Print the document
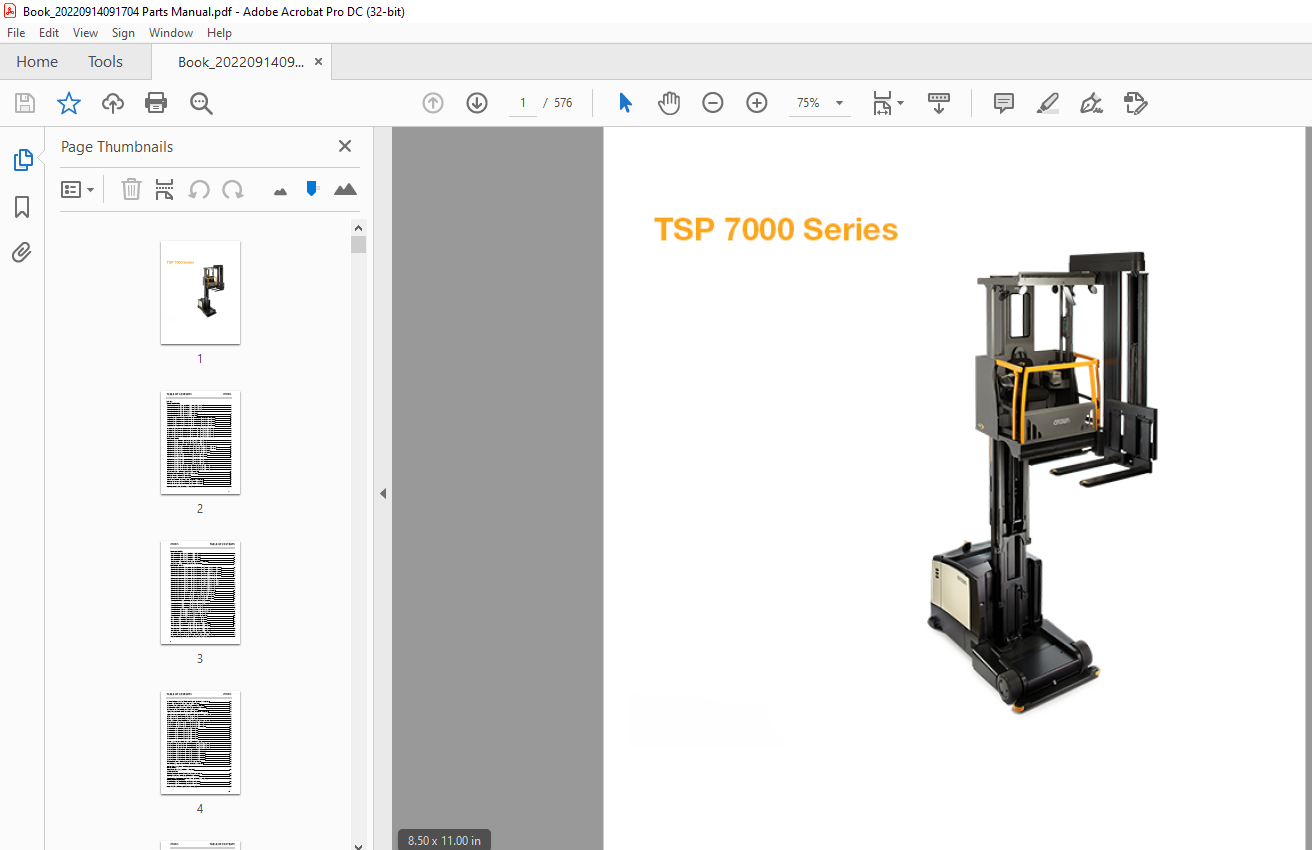 (156, 103)
